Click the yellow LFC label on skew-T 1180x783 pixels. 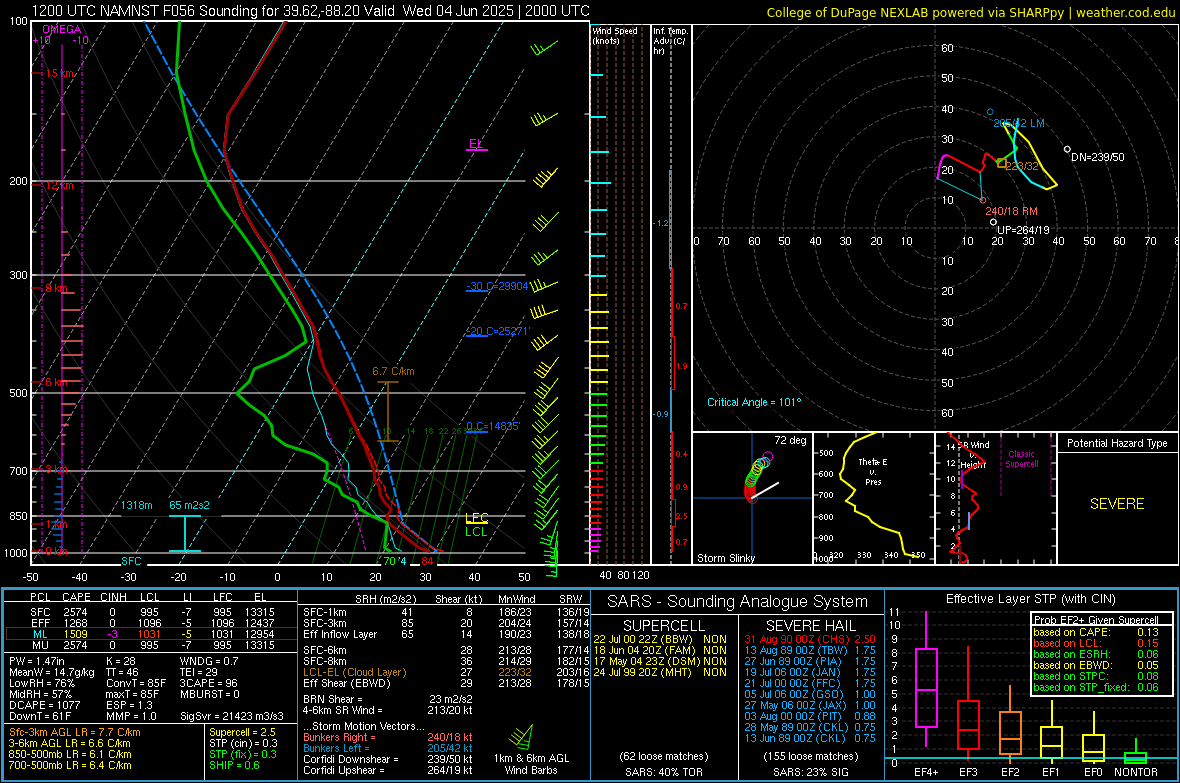477,518
